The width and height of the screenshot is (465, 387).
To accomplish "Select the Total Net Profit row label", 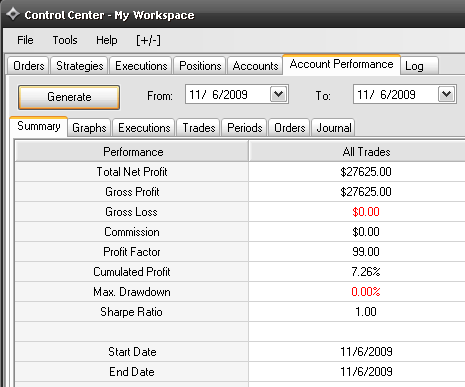I will pos(132,172).
